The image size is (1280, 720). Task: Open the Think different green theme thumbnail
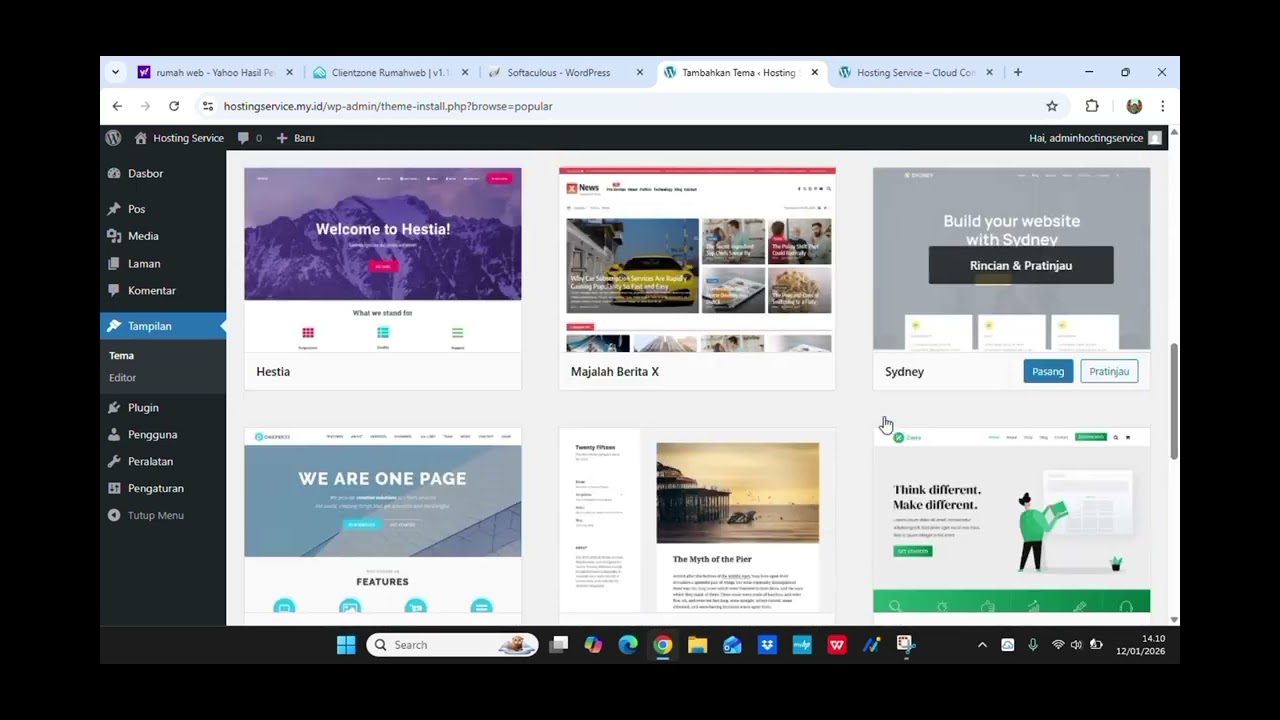(x=1011, y=520)
